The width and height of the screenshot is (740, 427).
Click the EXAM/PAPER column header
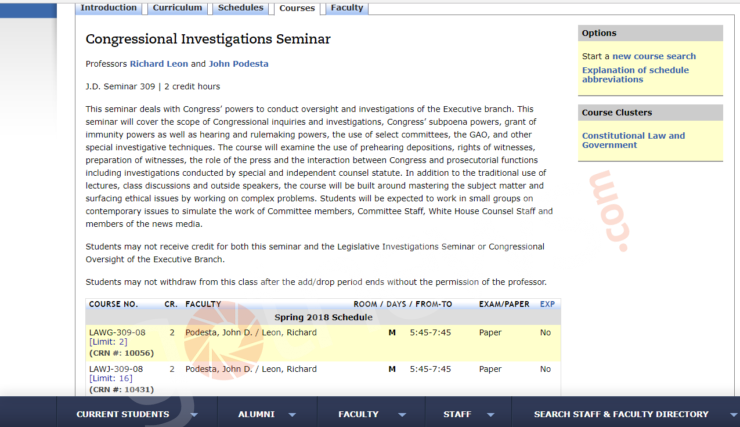[504, 304]
